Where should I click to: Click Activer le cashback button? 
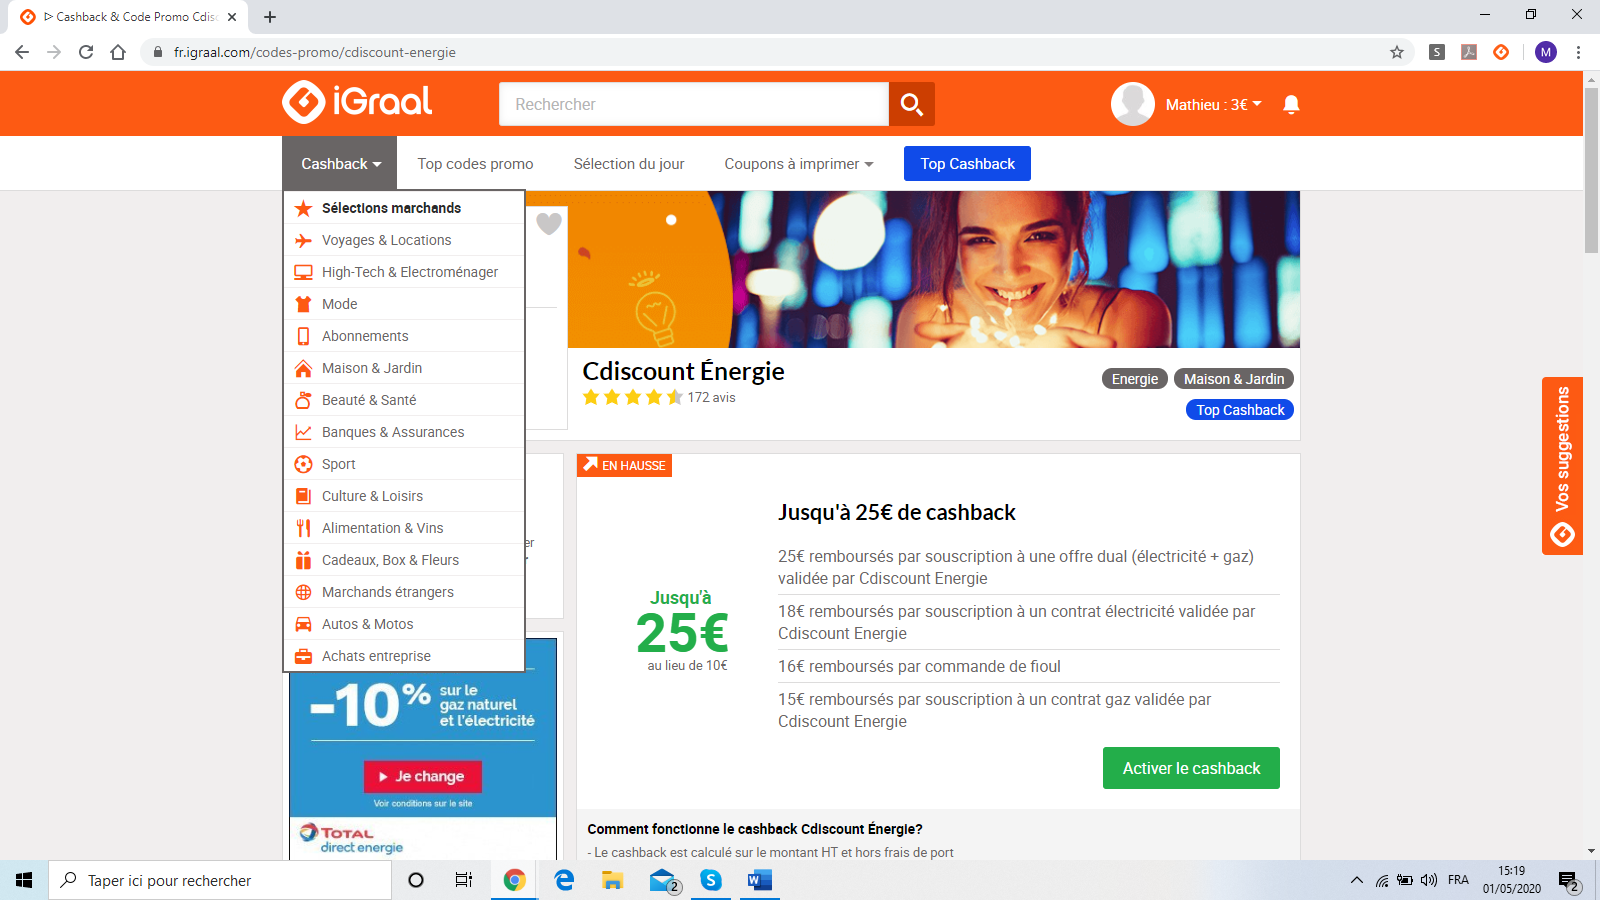[1191, 768]
